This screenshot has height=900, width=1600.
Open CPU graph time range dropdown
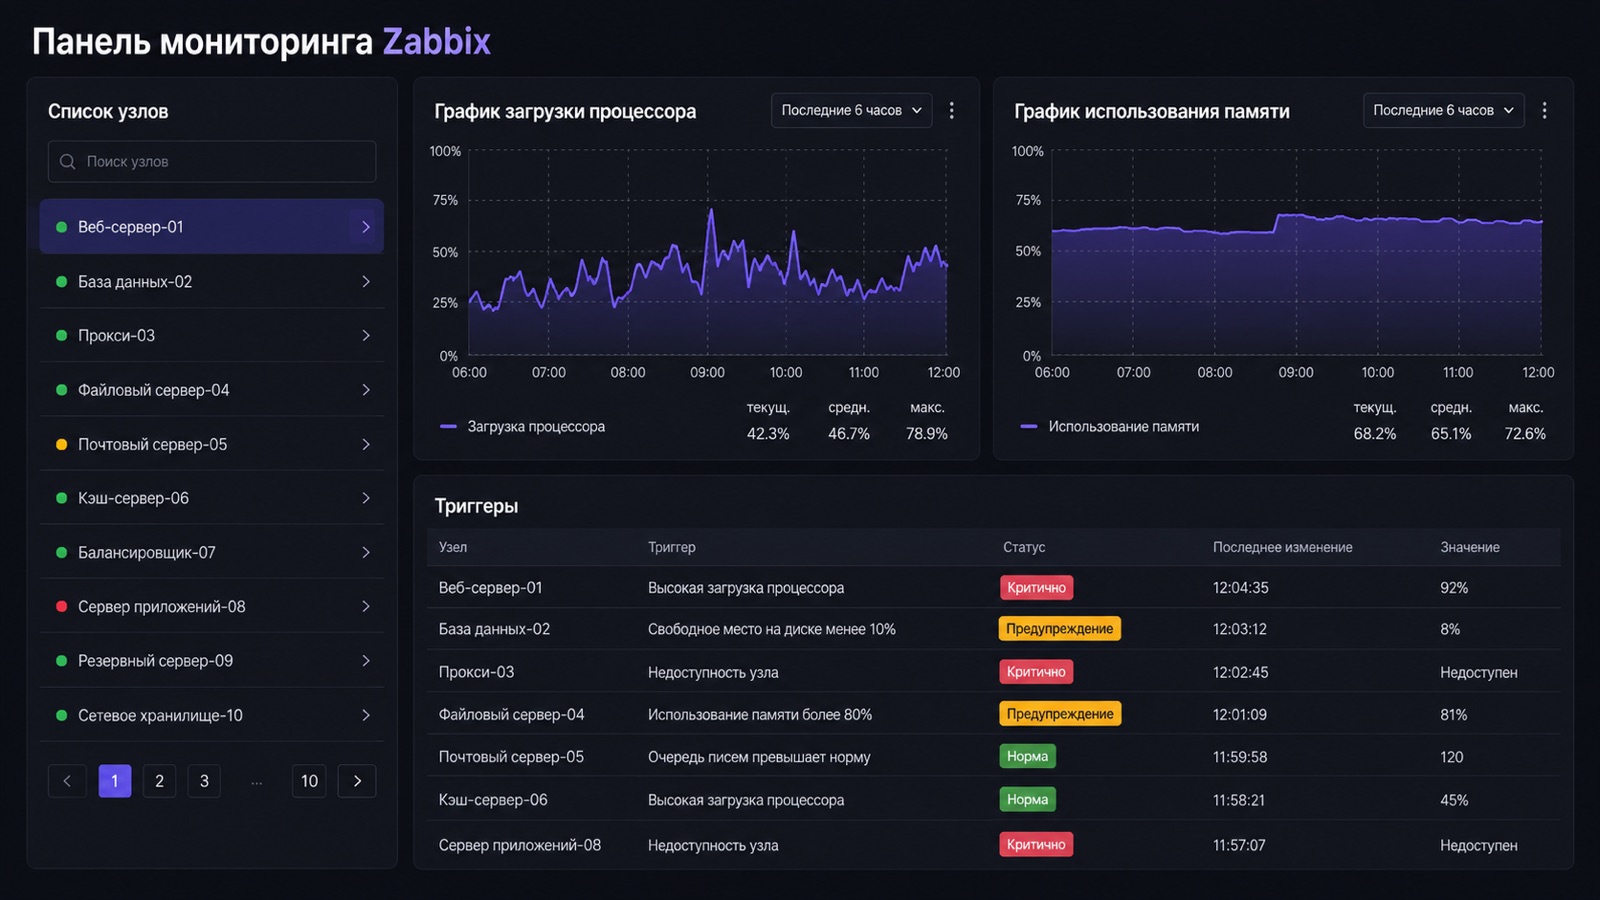point(851,110)
